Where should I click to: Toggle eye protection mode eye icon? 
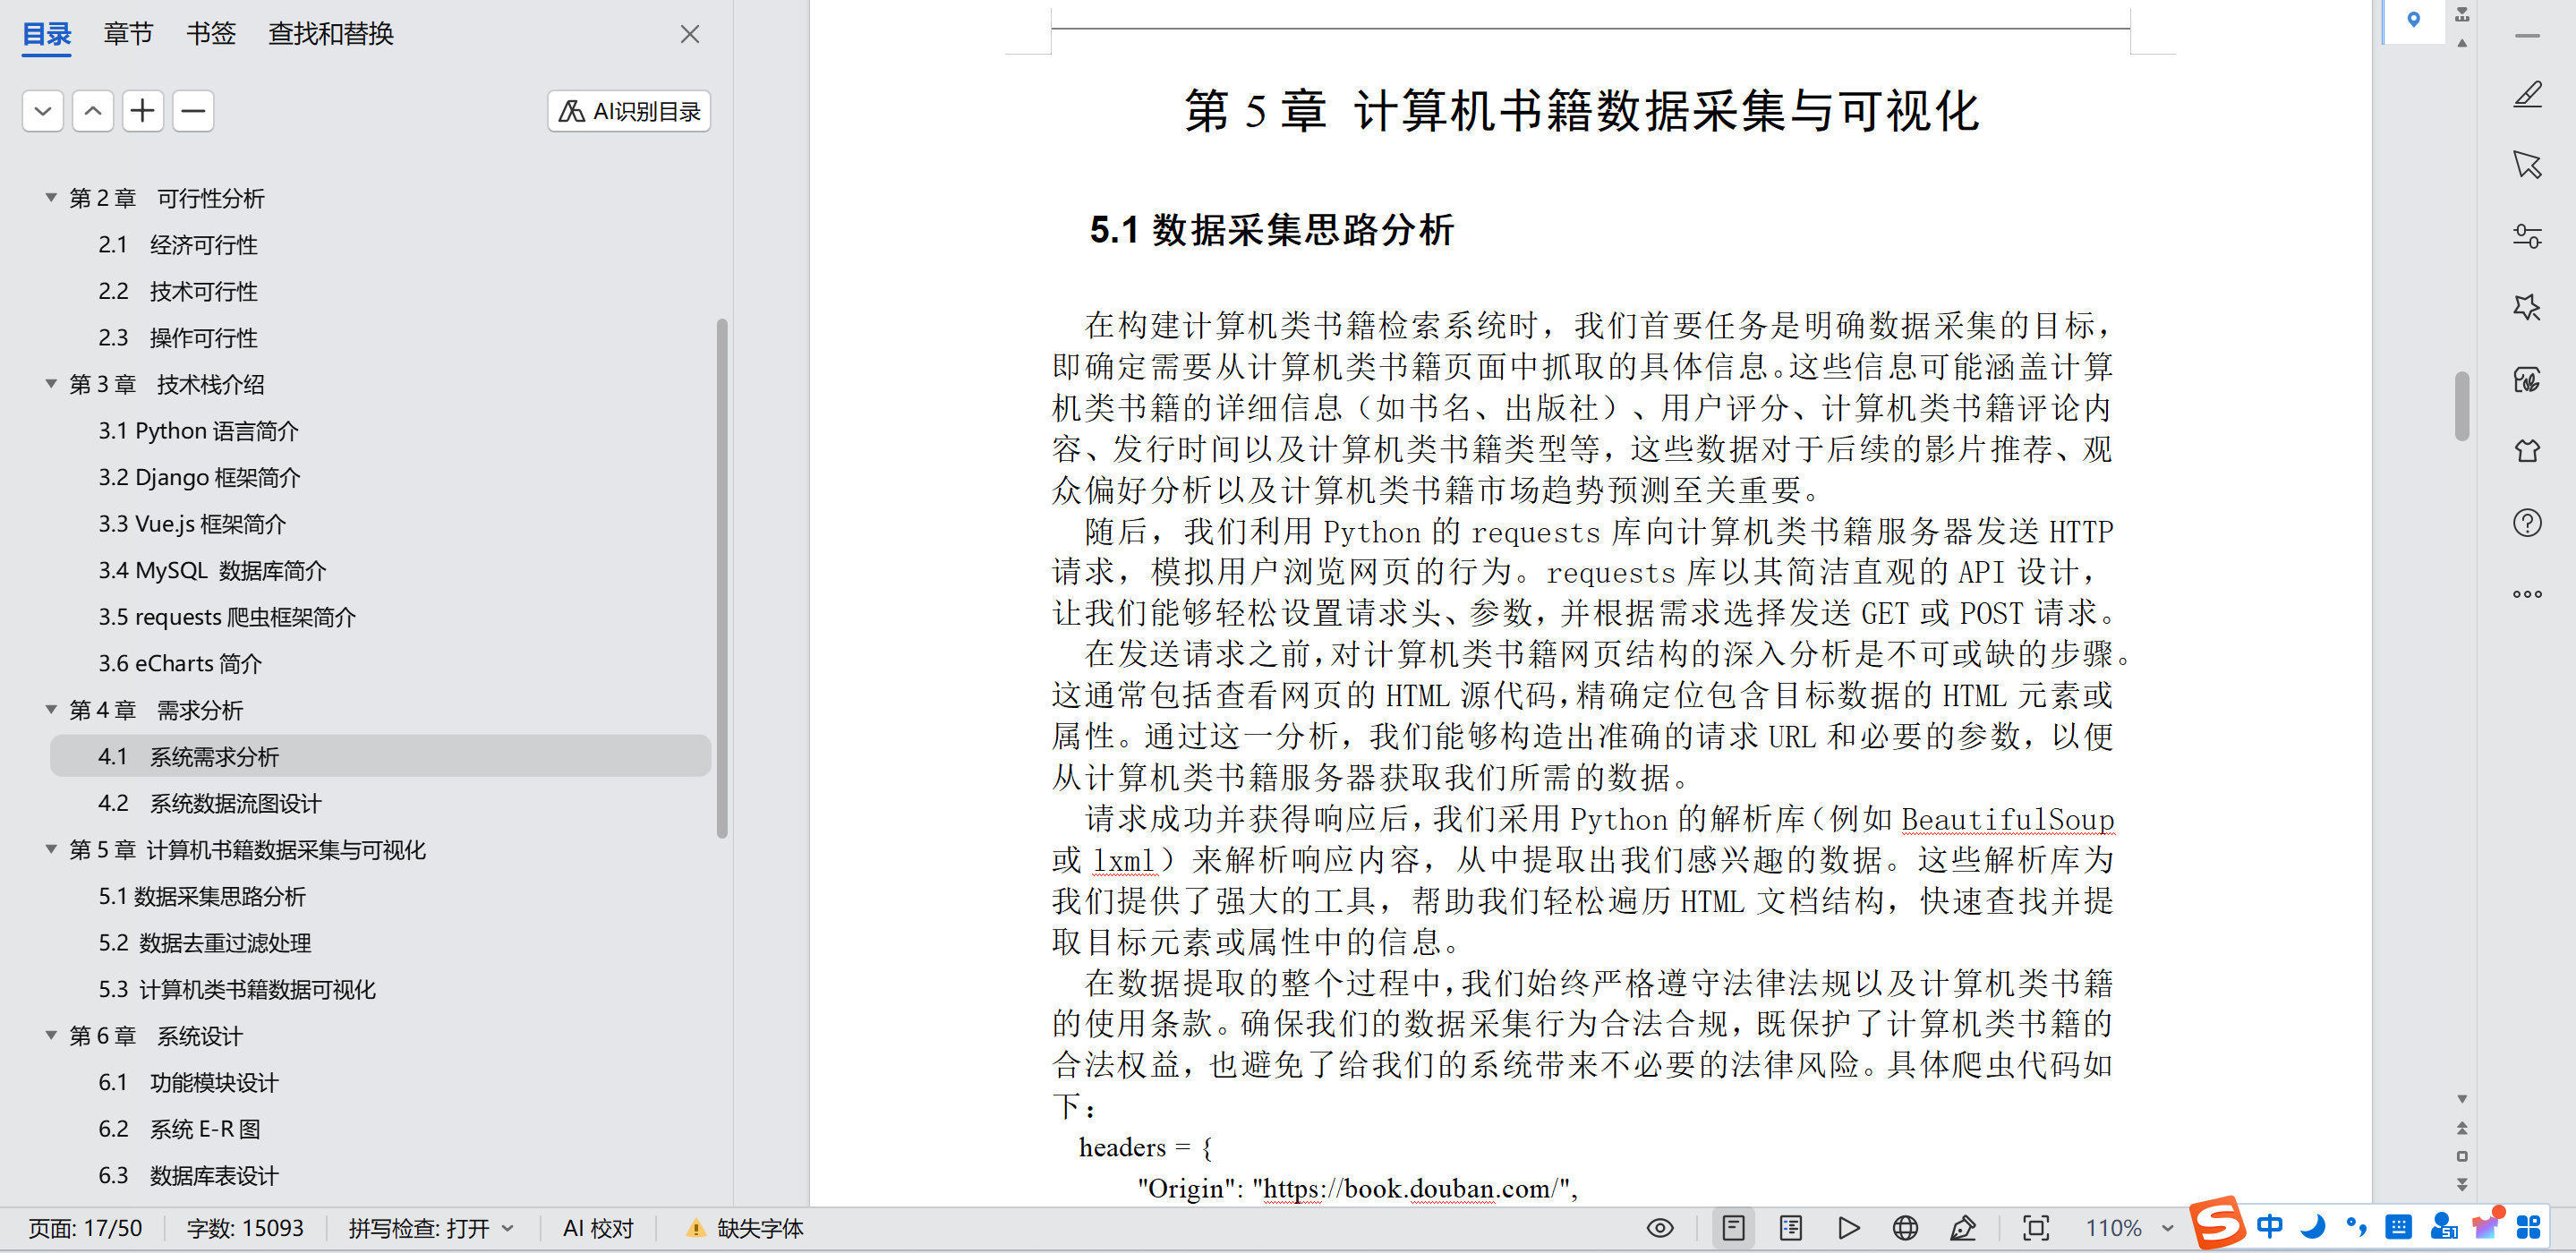click(1660, 1228)
